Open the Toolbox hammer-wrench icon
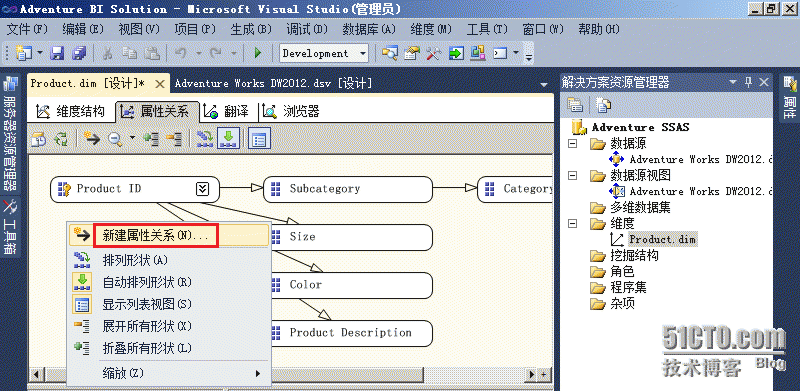Viewport: 800px width, 391px height. tap(433, 53)
